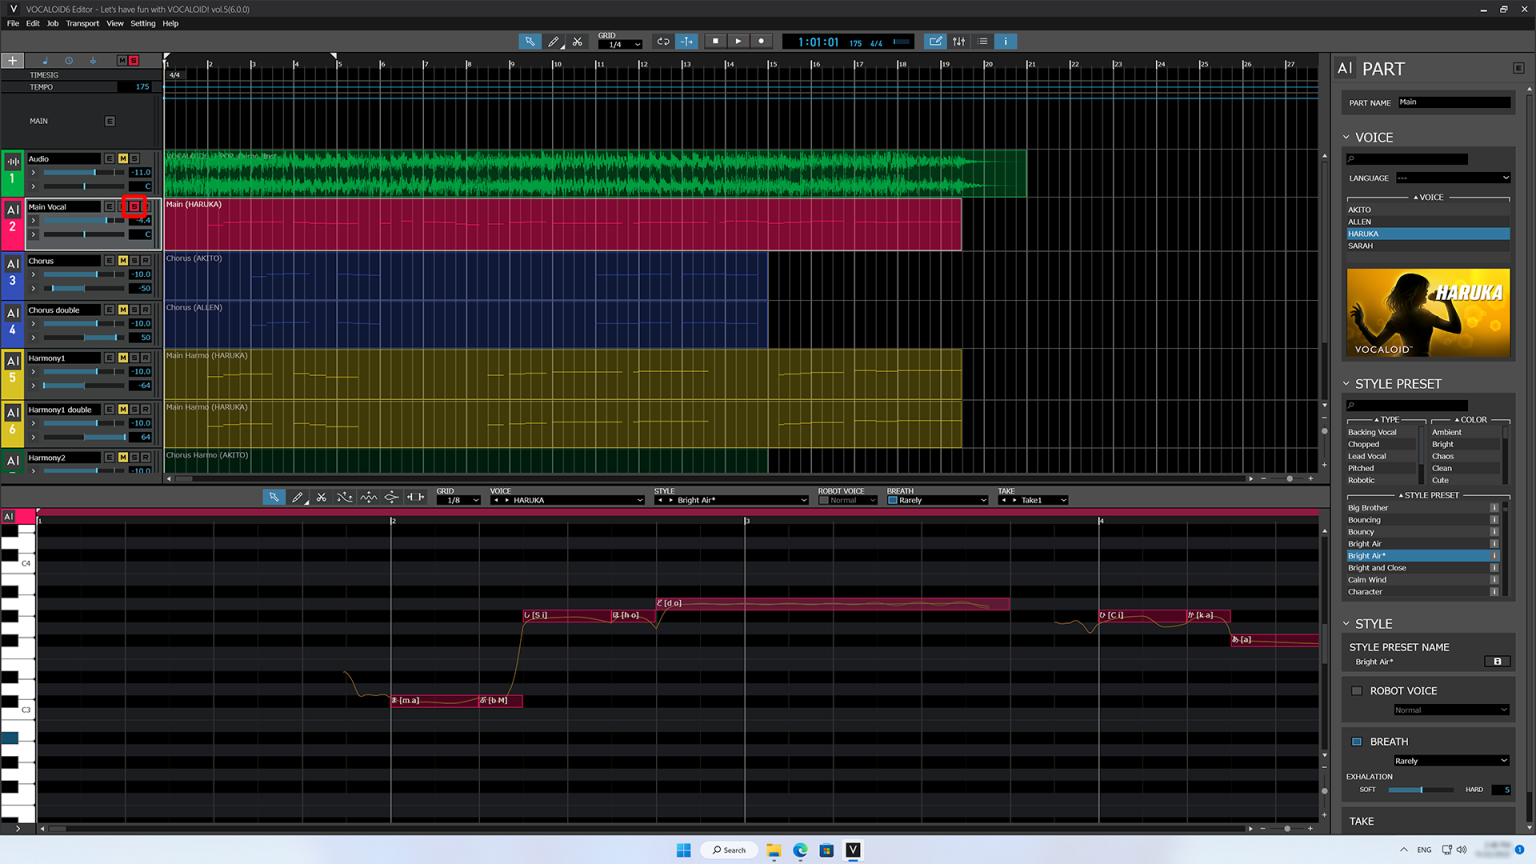Select the Scissors tool in the top toolbar

coord(577,41)
